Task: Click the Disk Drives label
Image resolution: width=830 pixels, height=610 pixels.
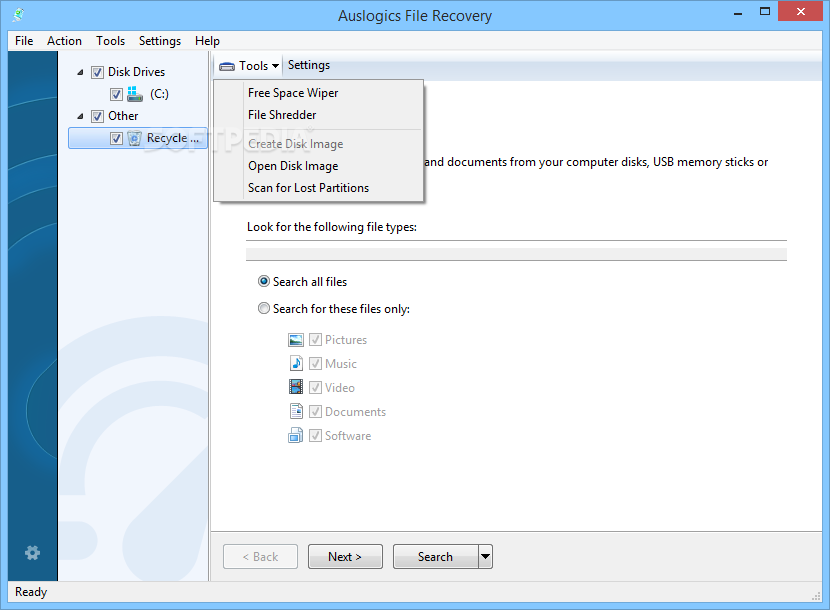Action: [137, 72]
